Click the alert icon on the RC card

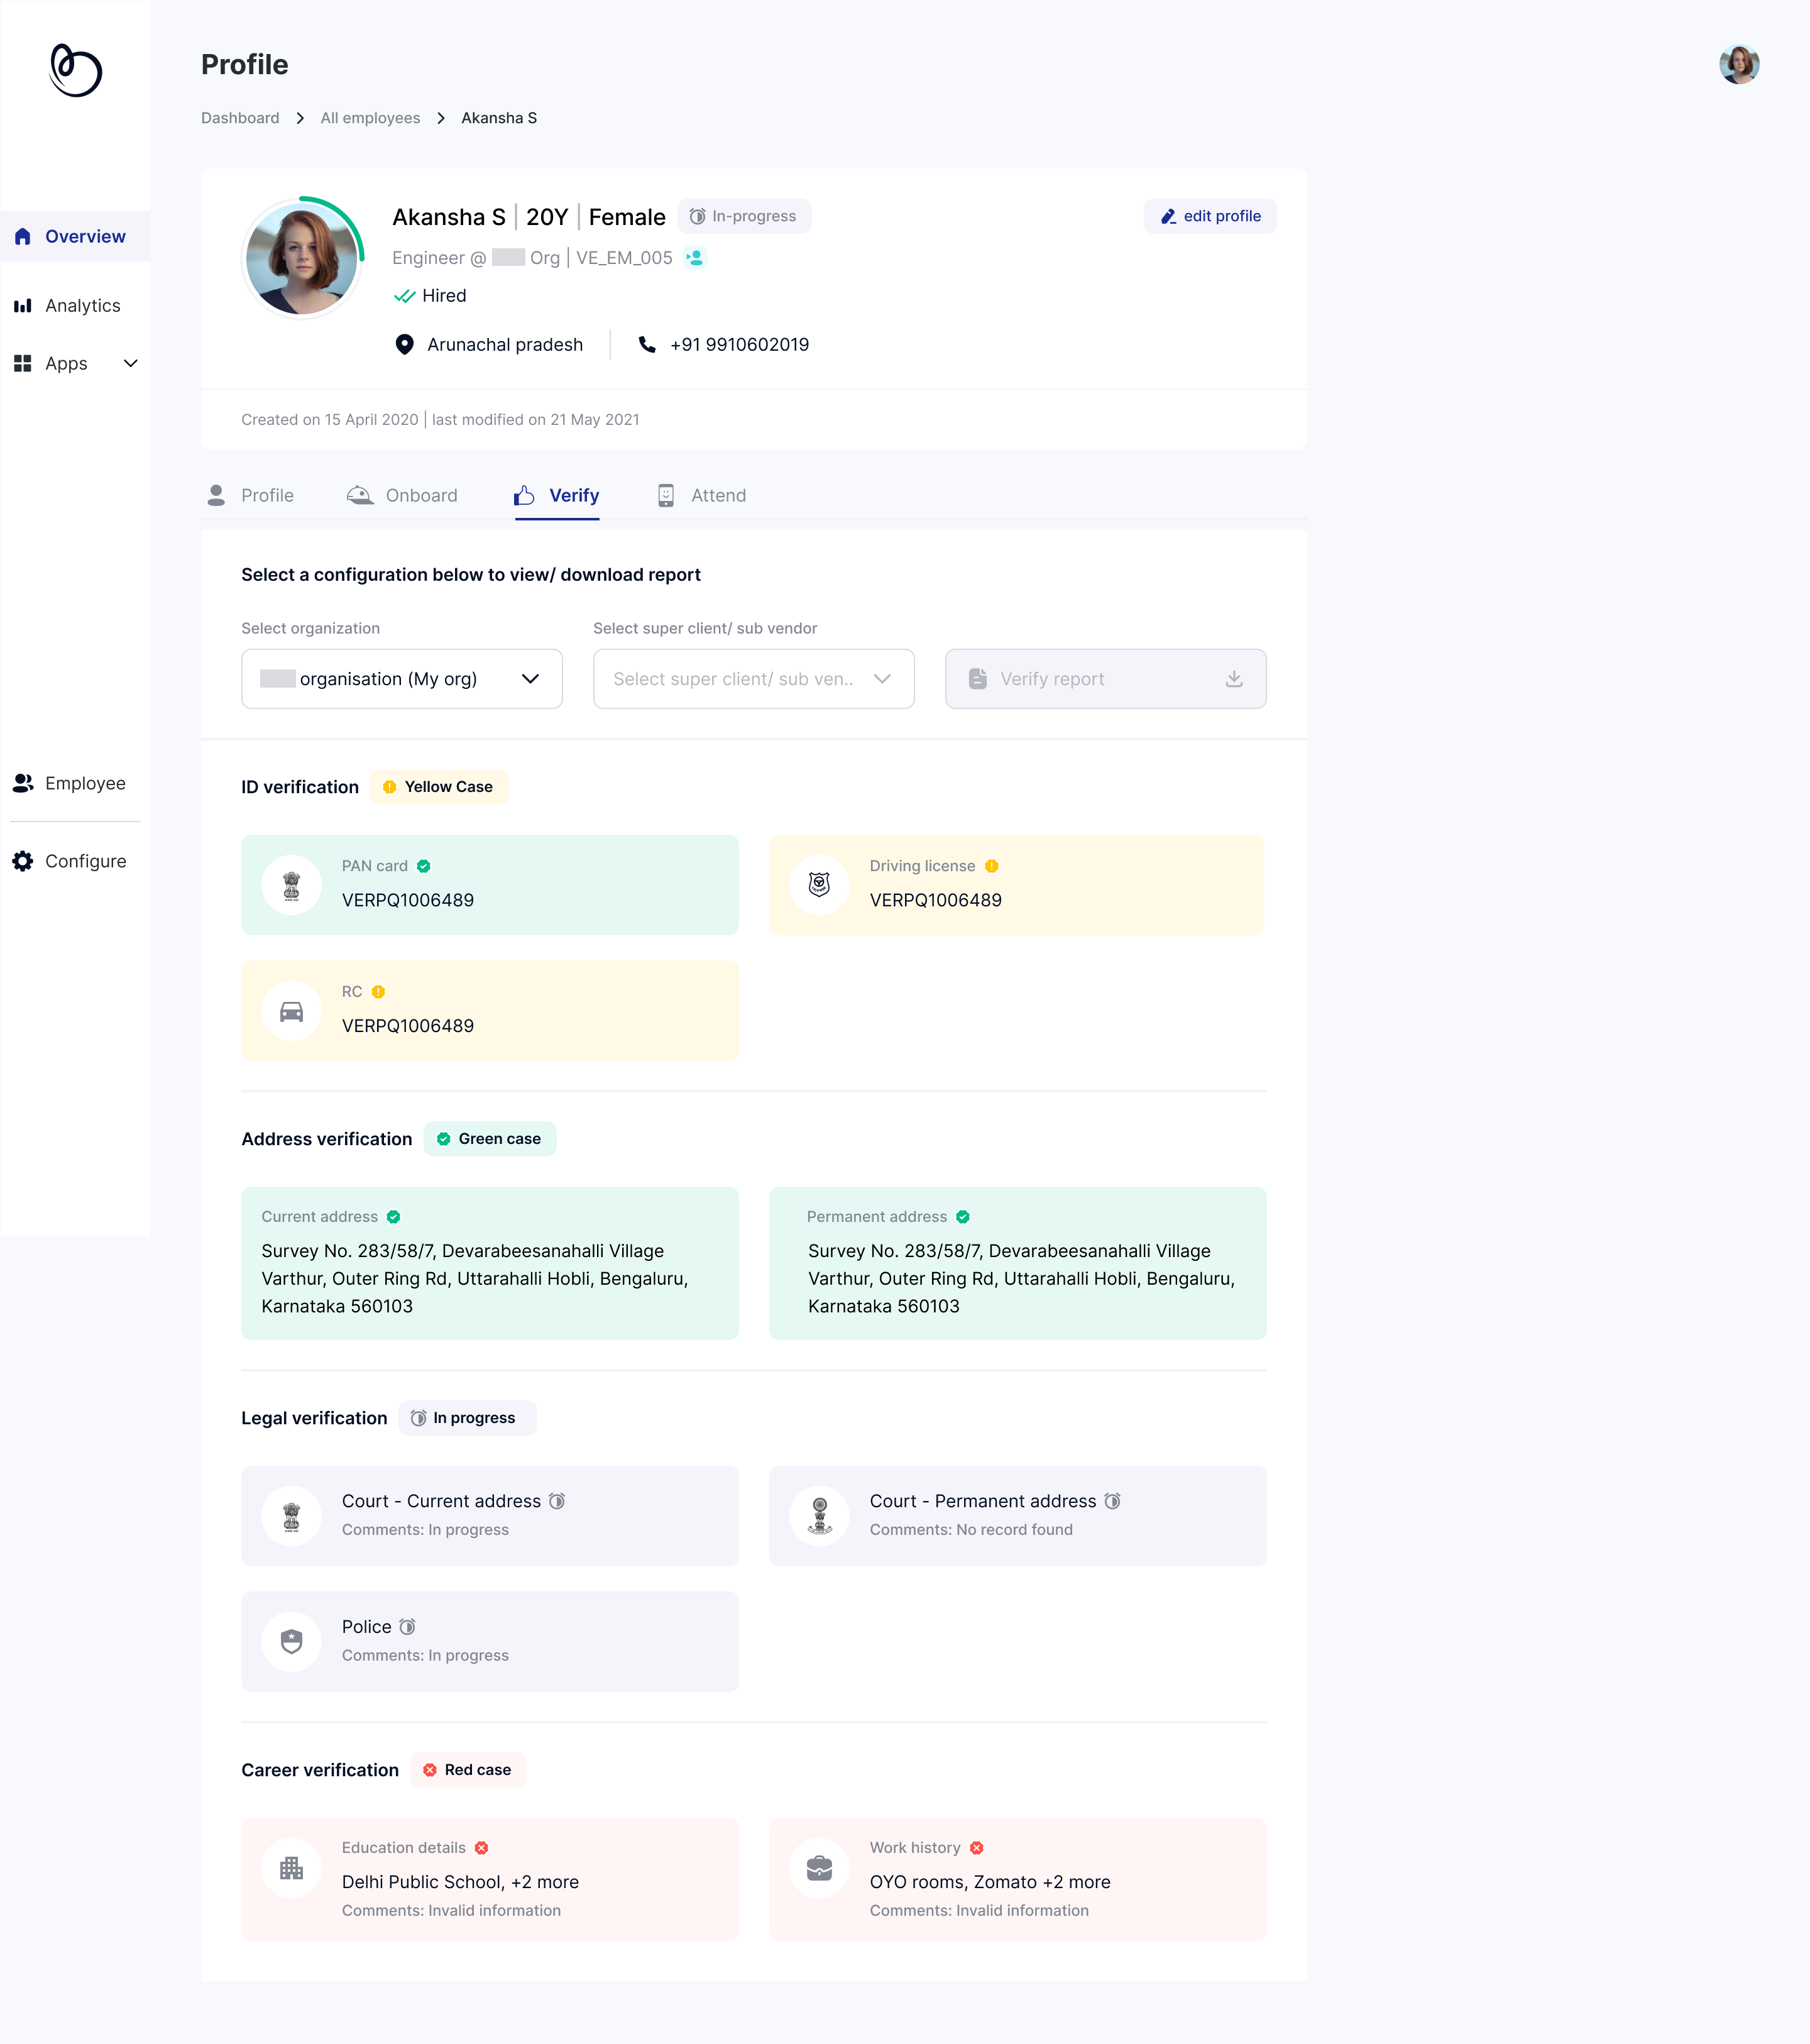[378, 992]
